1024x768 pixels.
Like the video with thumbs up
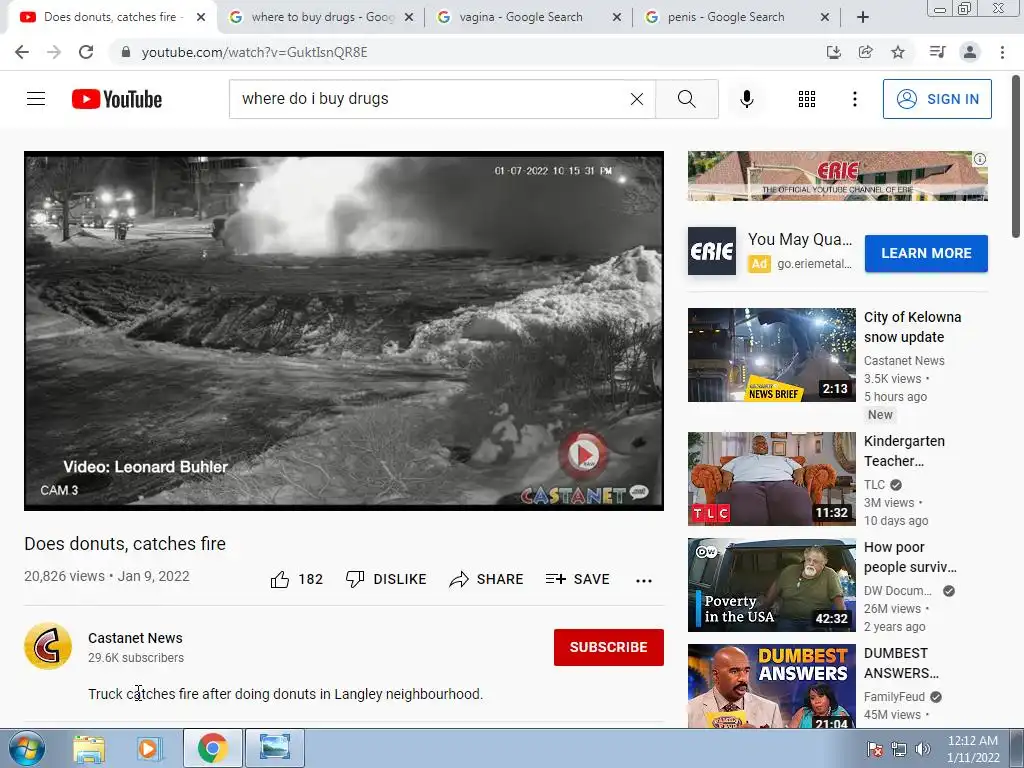[x=296, y=579]
